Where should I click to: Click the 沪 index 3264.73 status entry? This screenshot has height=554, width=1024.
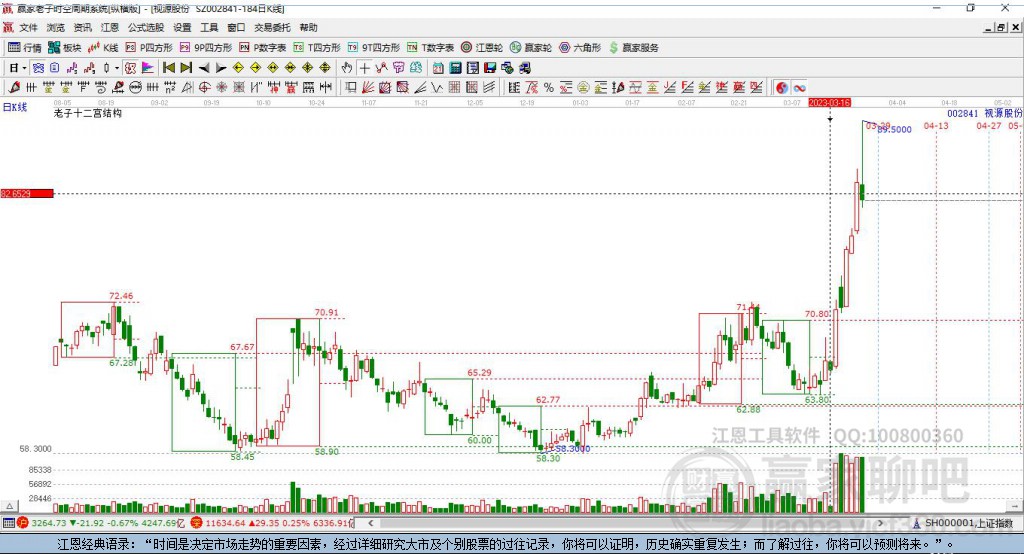tap(99, 523)
